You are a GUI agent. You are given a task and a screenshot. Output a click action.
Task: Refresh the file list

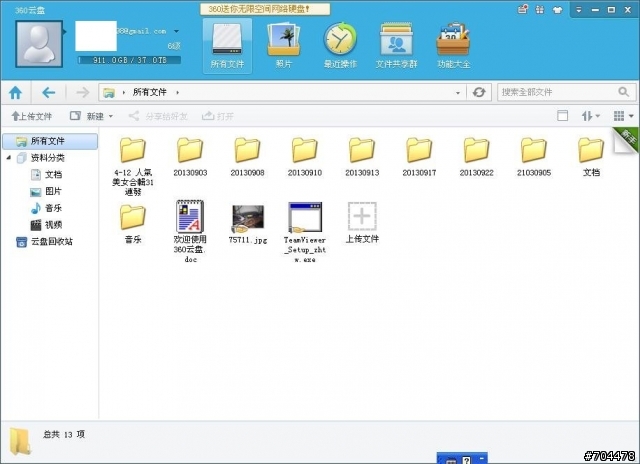tap(479, 93)
